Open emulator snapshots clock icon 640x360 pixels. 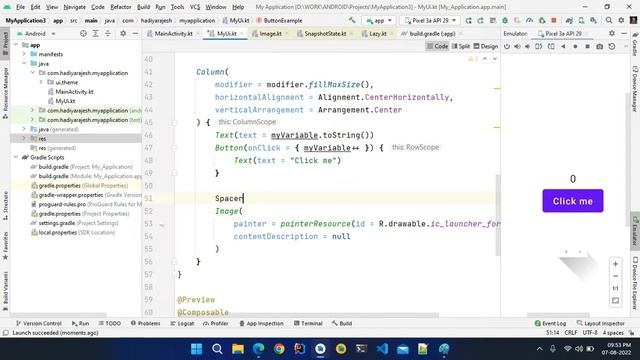(612, 47)
